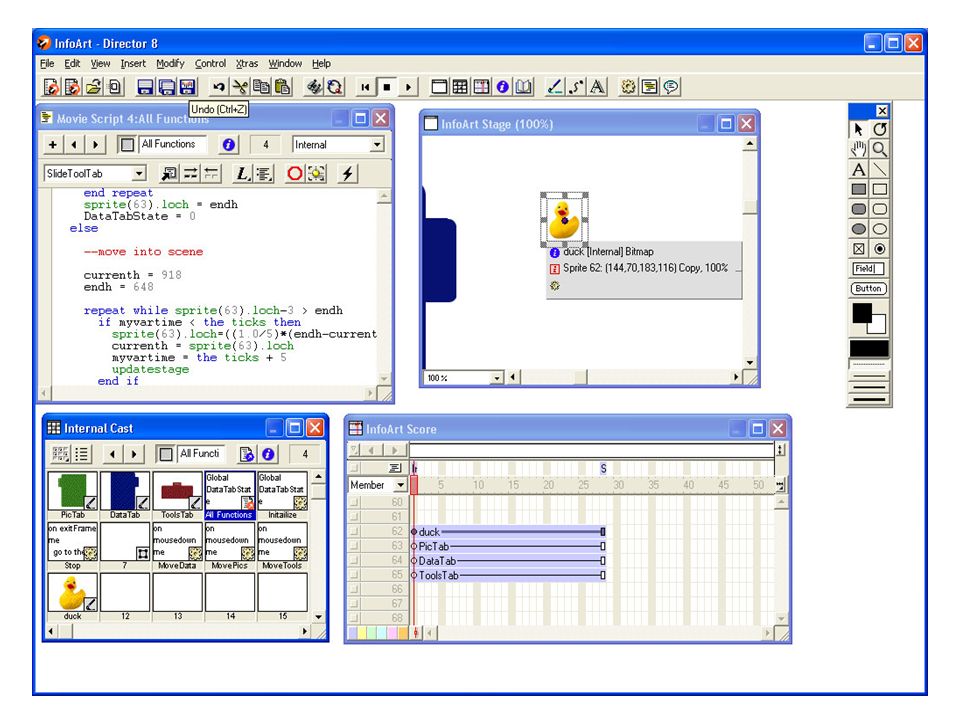Select the Line tool in palette
The image size is (960, 720).
(x=880, y=170)
